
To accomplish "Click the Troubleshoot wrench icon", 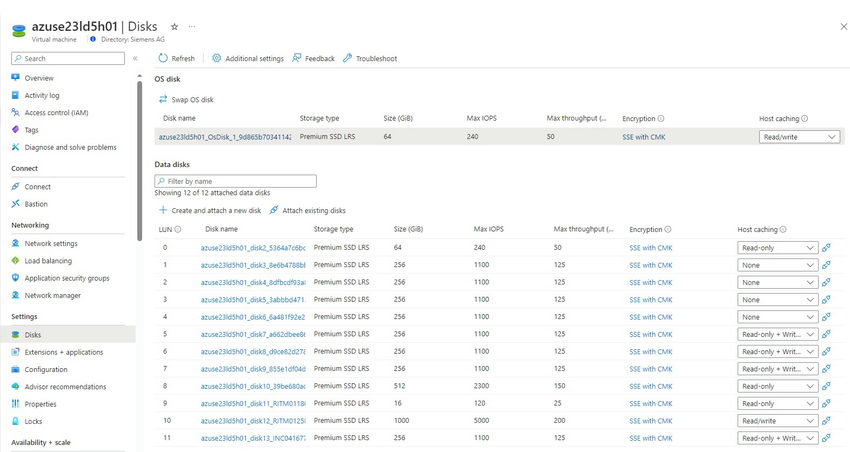I will pyautogui.click(x=347, y=59).
